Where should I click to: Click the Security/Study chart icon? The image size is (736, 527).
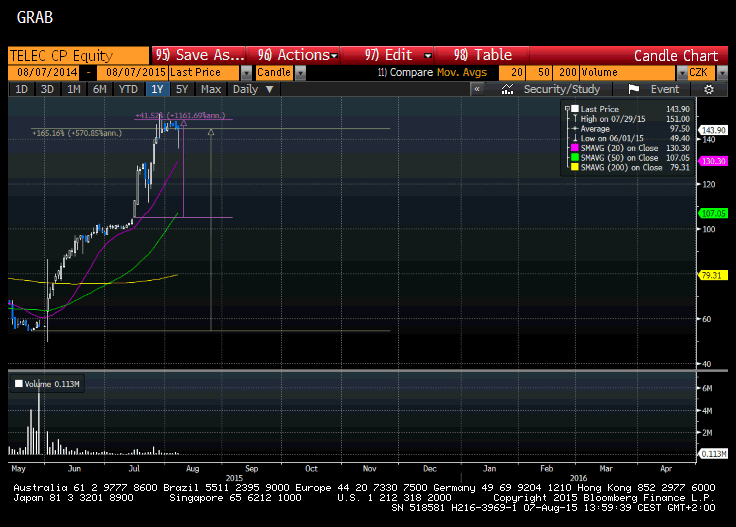point(507,89)
